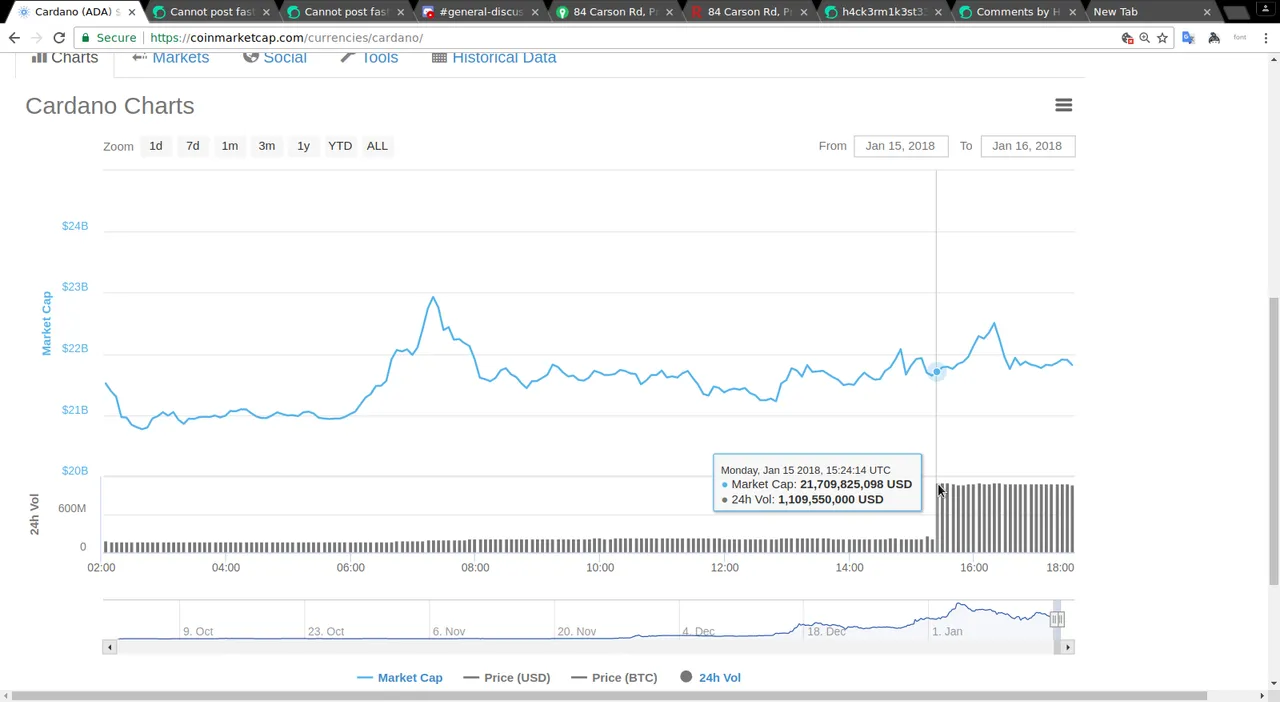Viewport: 1280px width, 702px height.
Task: Click the zoom magnifier icon in address bar
Action: tap(1144, 38)
